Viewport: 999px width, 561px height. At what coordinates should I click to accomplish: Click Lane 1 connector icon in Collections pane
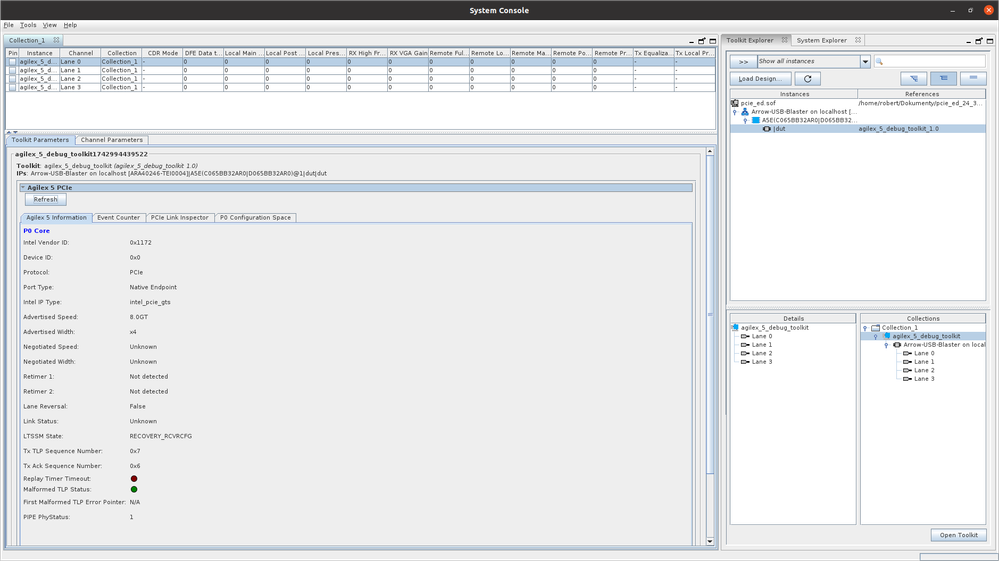pyautogui.click(x=908, y=362)
